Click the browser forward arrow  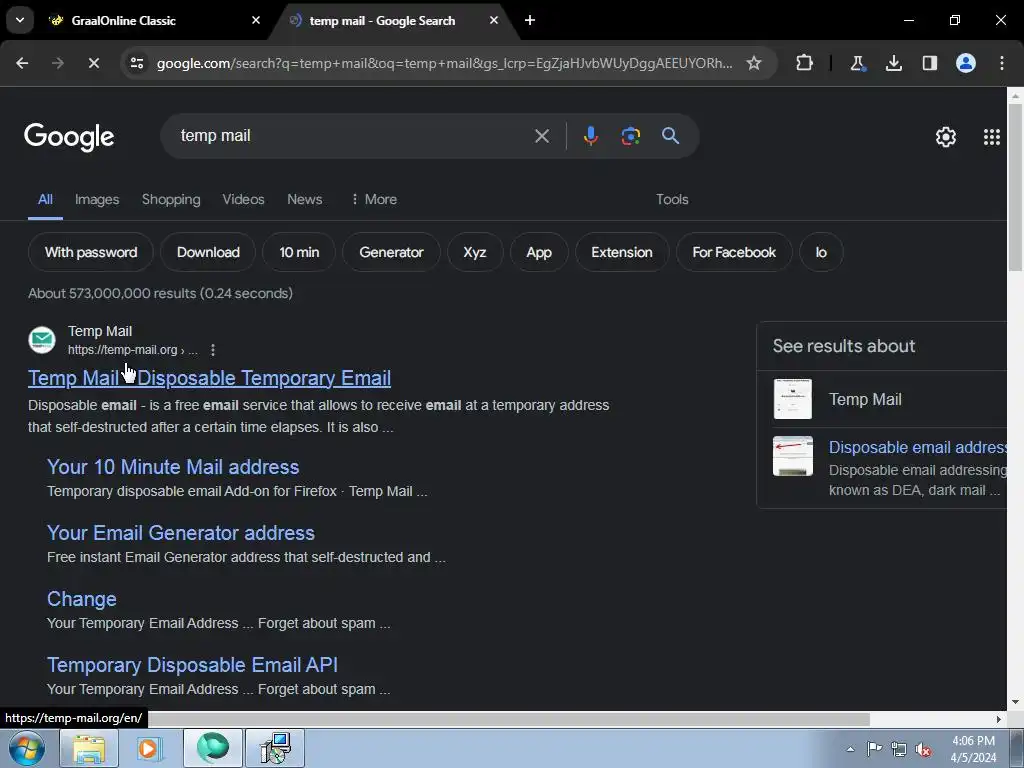(x=58, y=63)
